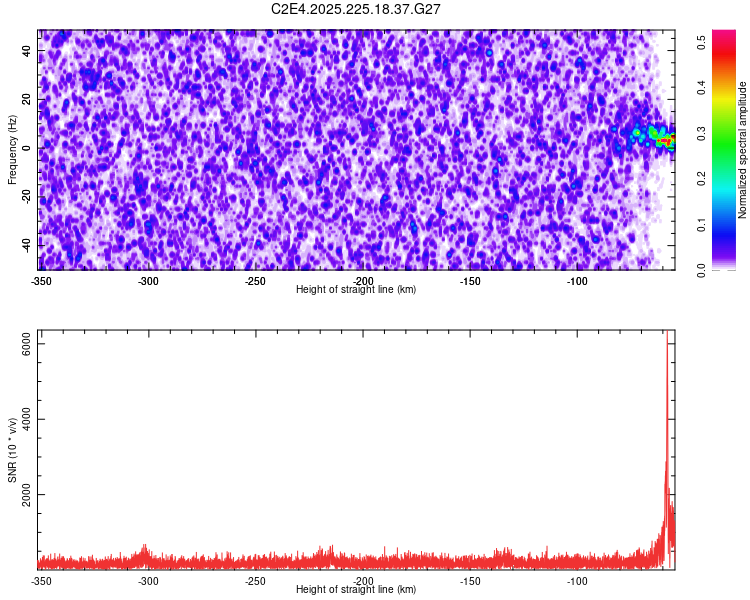Viewport: 750px width, 600px height.
Task: Click the Normalized spectral amplitude label
Action: [x=742, y=150]
